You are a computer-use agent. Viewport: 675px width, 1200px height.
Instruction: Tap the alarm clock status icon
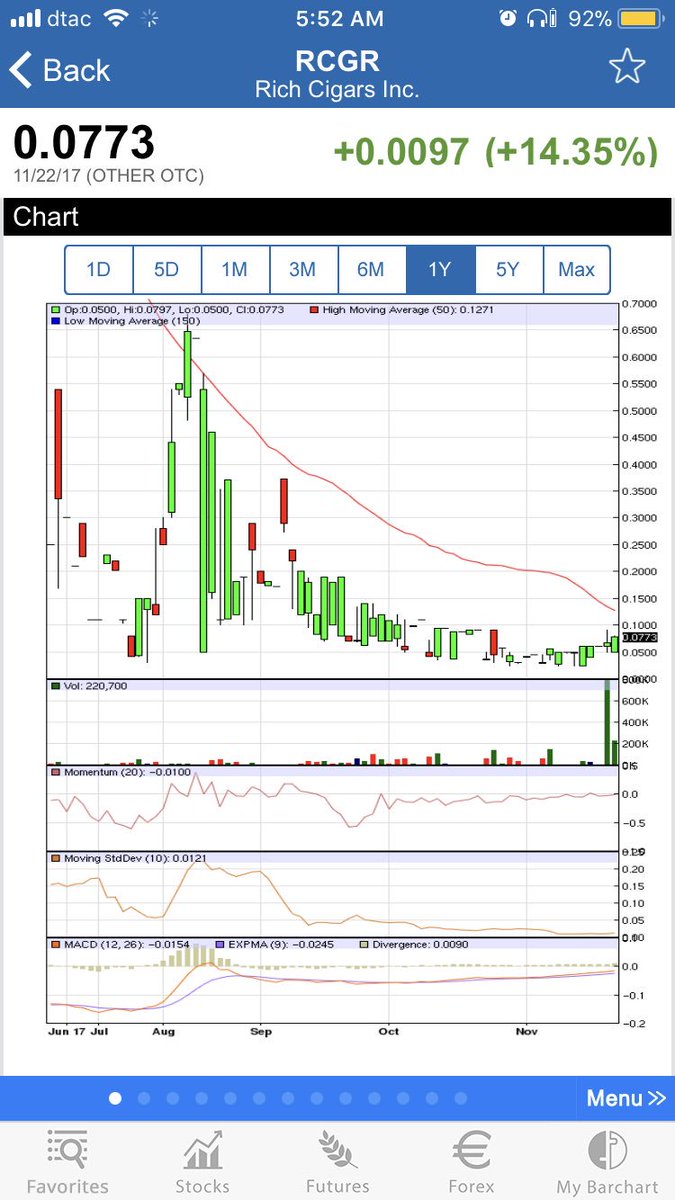pyautogui.click(x=509, y=19)
